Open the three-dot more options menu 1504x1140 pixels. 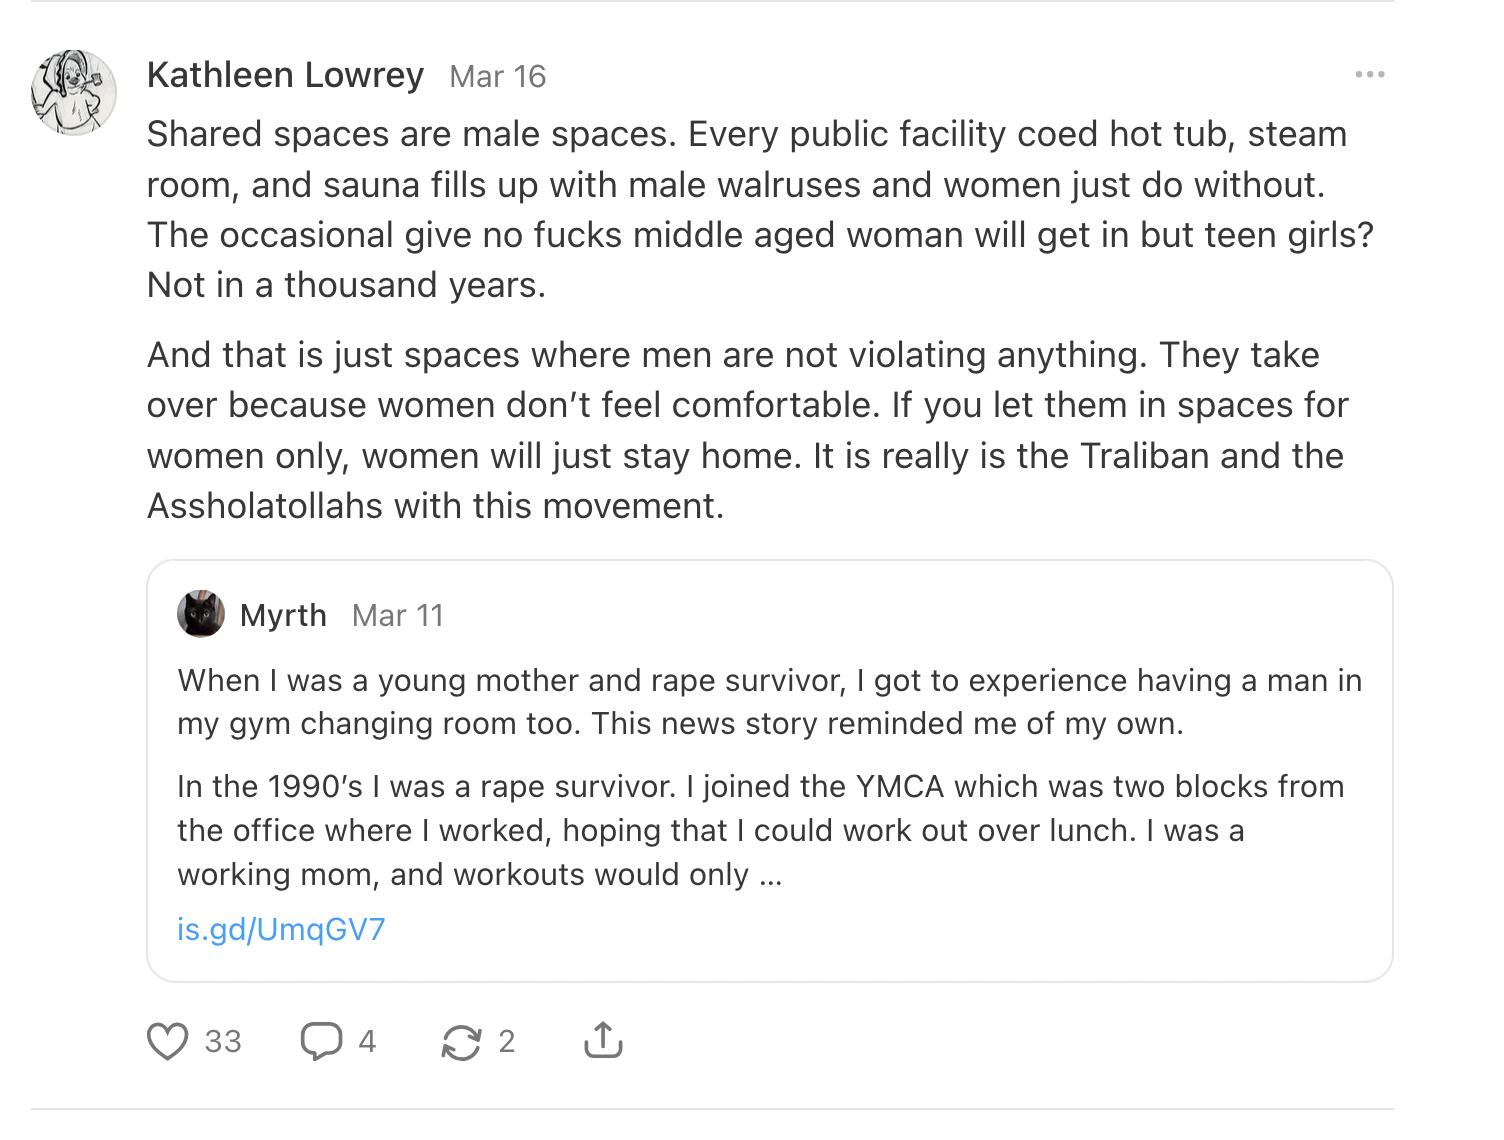point(1369,75)
